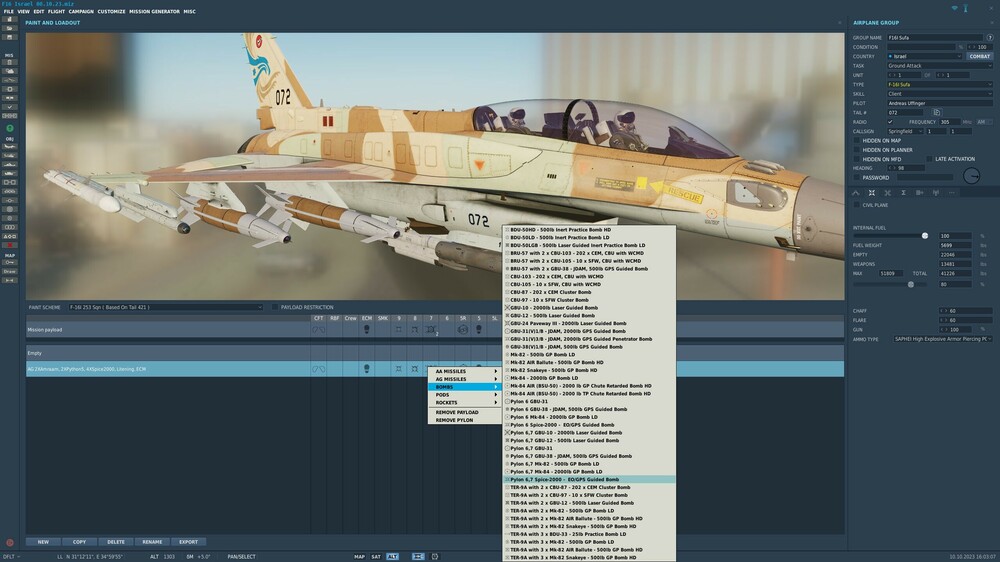Open the triggered actions tab icon
This screenshot has width=1000, height=562.
pos(888,193)
